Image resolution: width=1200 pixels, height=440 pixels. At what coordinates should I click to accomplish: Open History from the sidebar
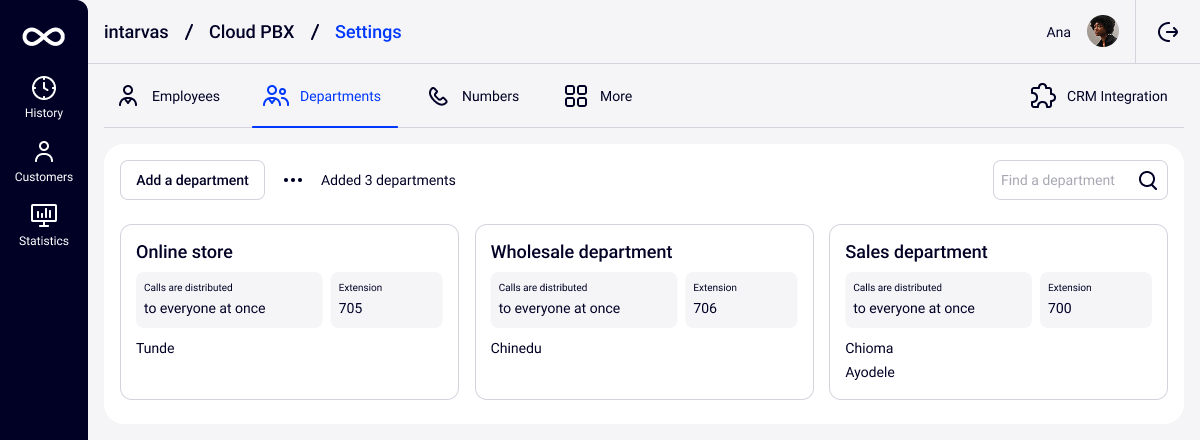[x=44, y=98]
